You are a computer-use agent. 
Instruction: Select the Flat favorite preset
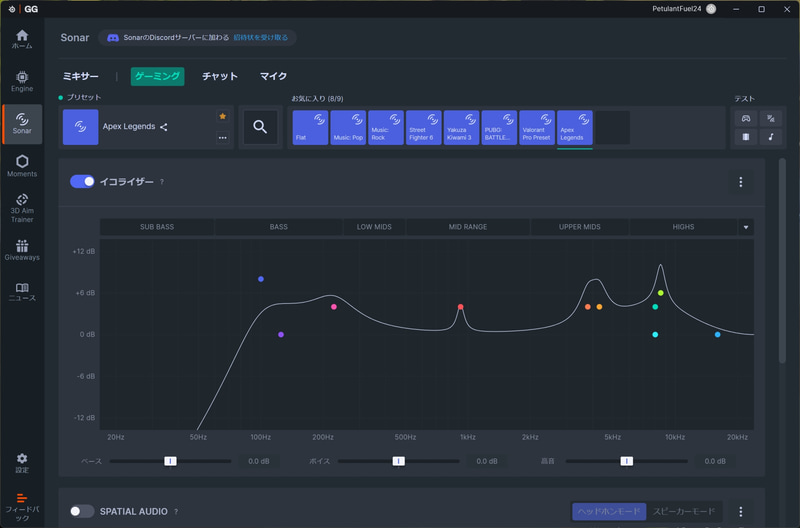310,128
